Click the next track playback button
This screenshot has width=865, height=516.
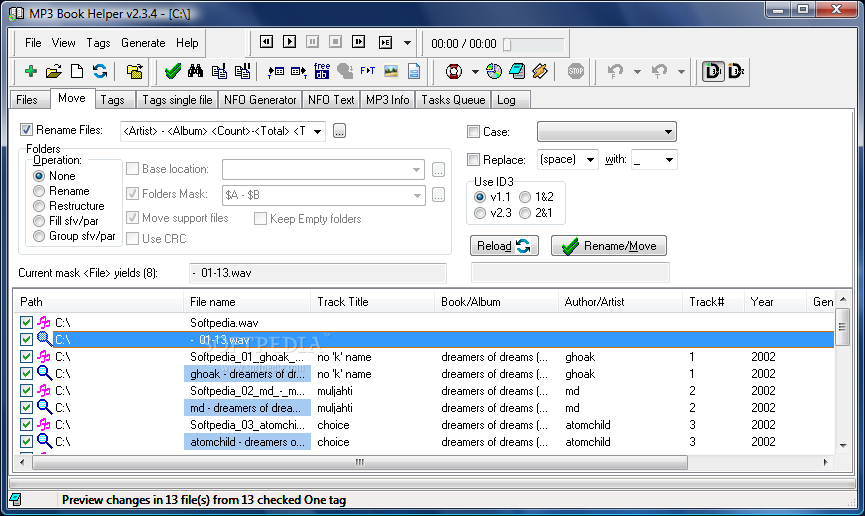click(x=359, y=42)
